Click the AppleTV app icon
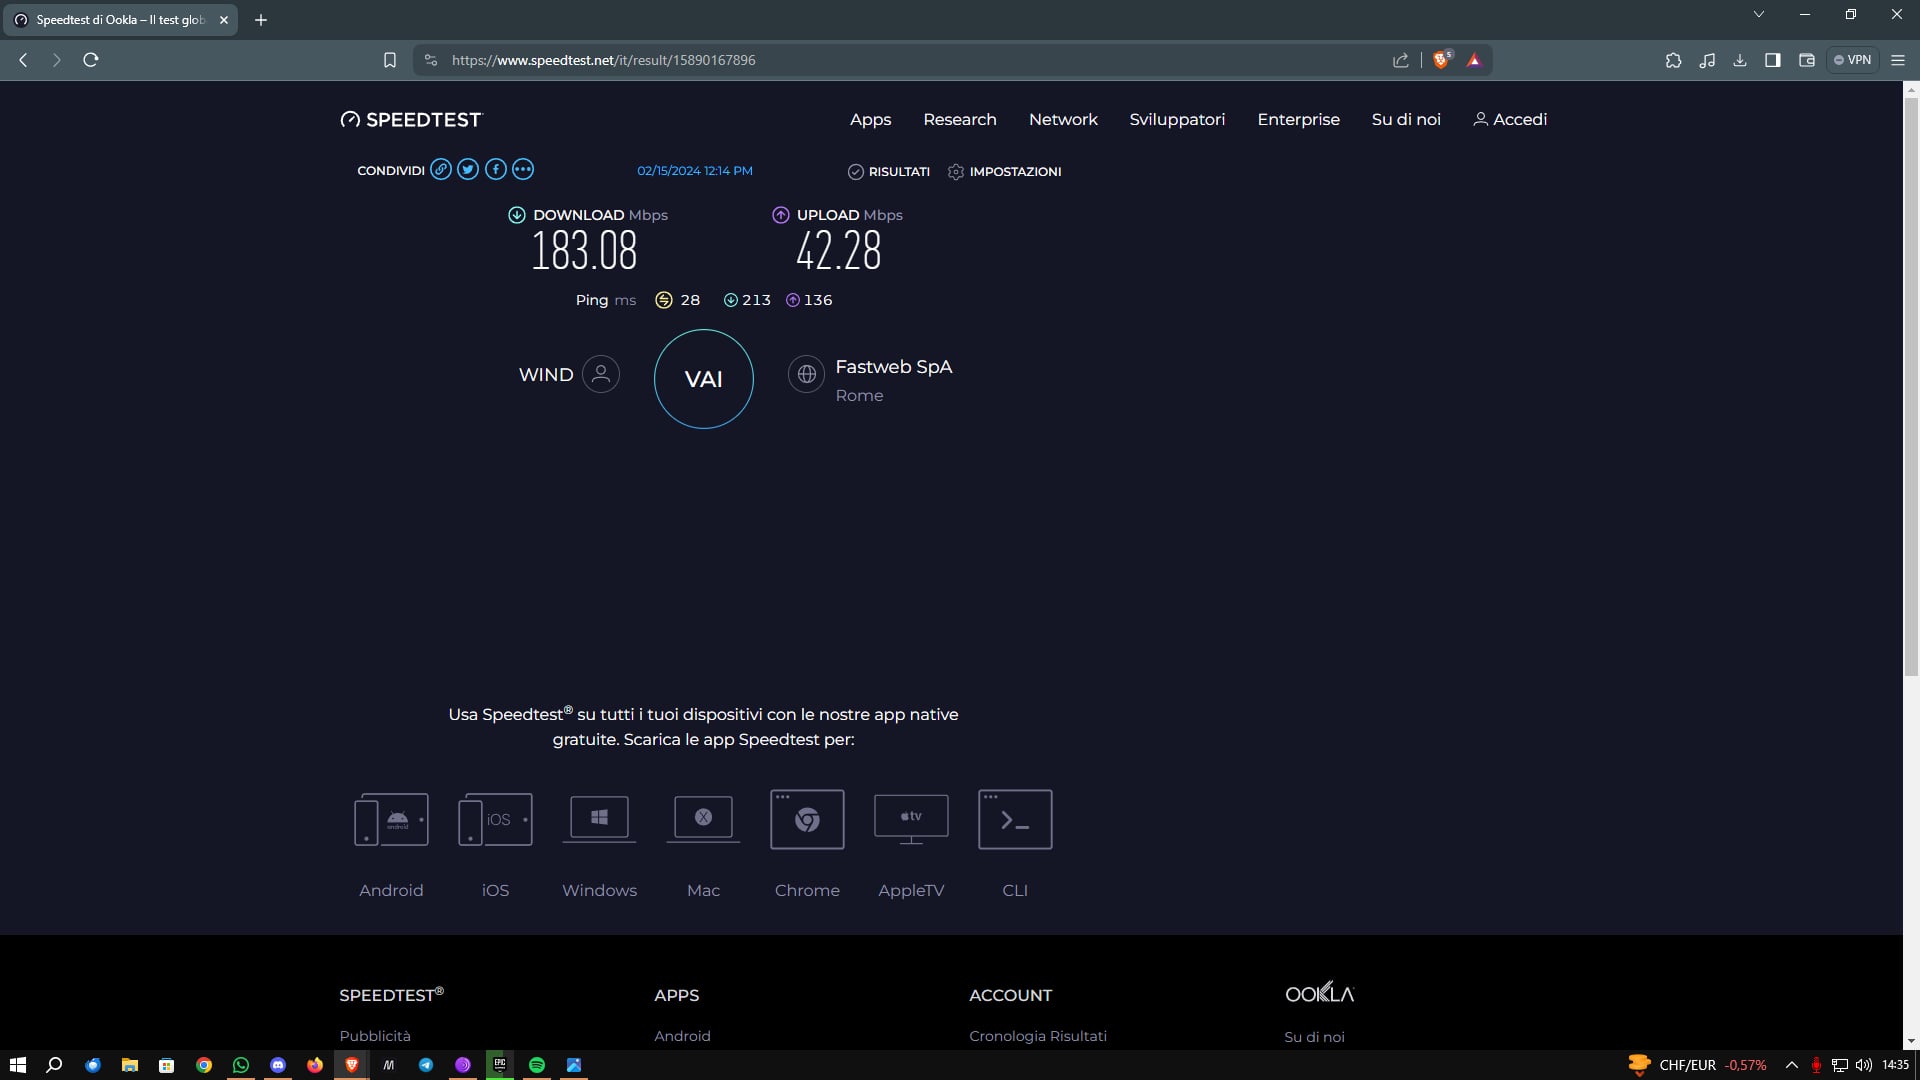 point(911,819)
